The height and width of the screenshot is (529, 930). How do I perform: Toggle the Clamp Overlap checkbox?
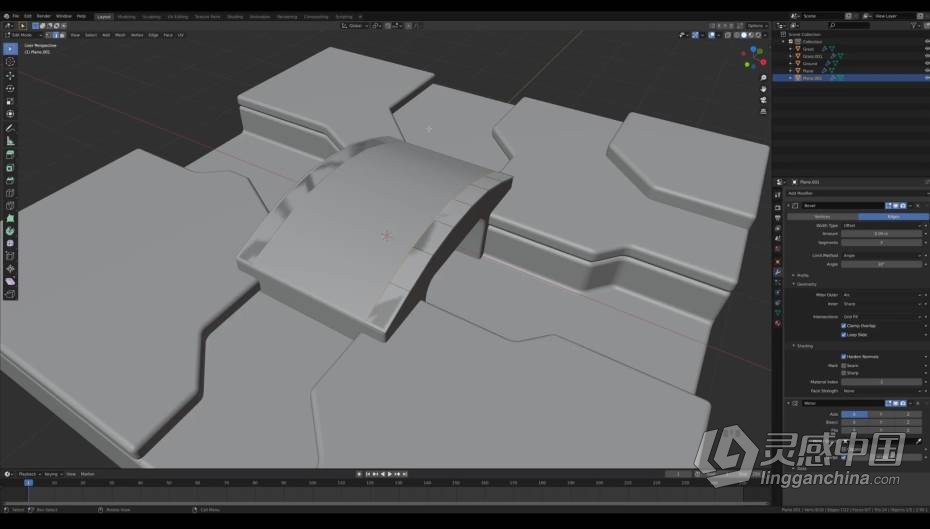tap(843, 326)
